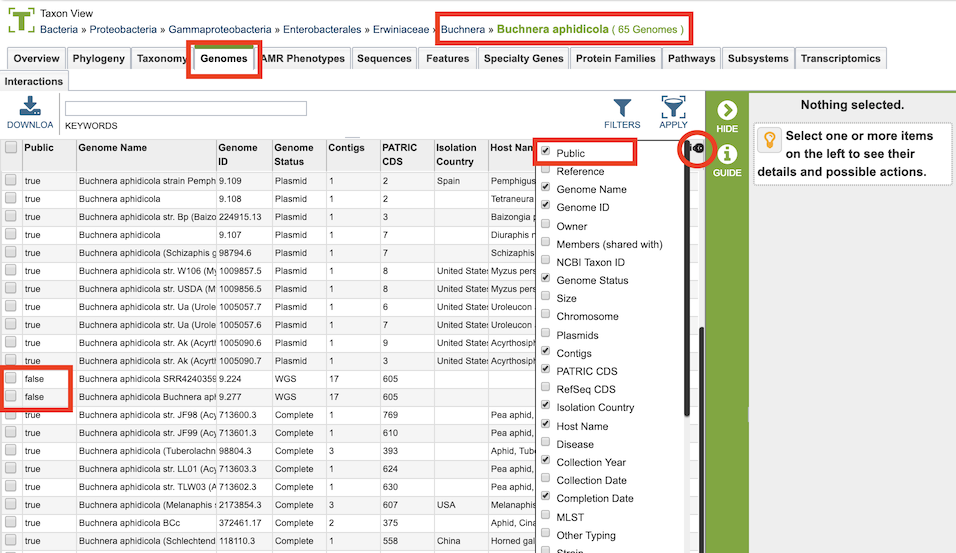This screenshot has width=956, height=553.
Task: Toggle the PATRIC CDS column checkbox
Action: pyautogui.click(x=546, y=369)
